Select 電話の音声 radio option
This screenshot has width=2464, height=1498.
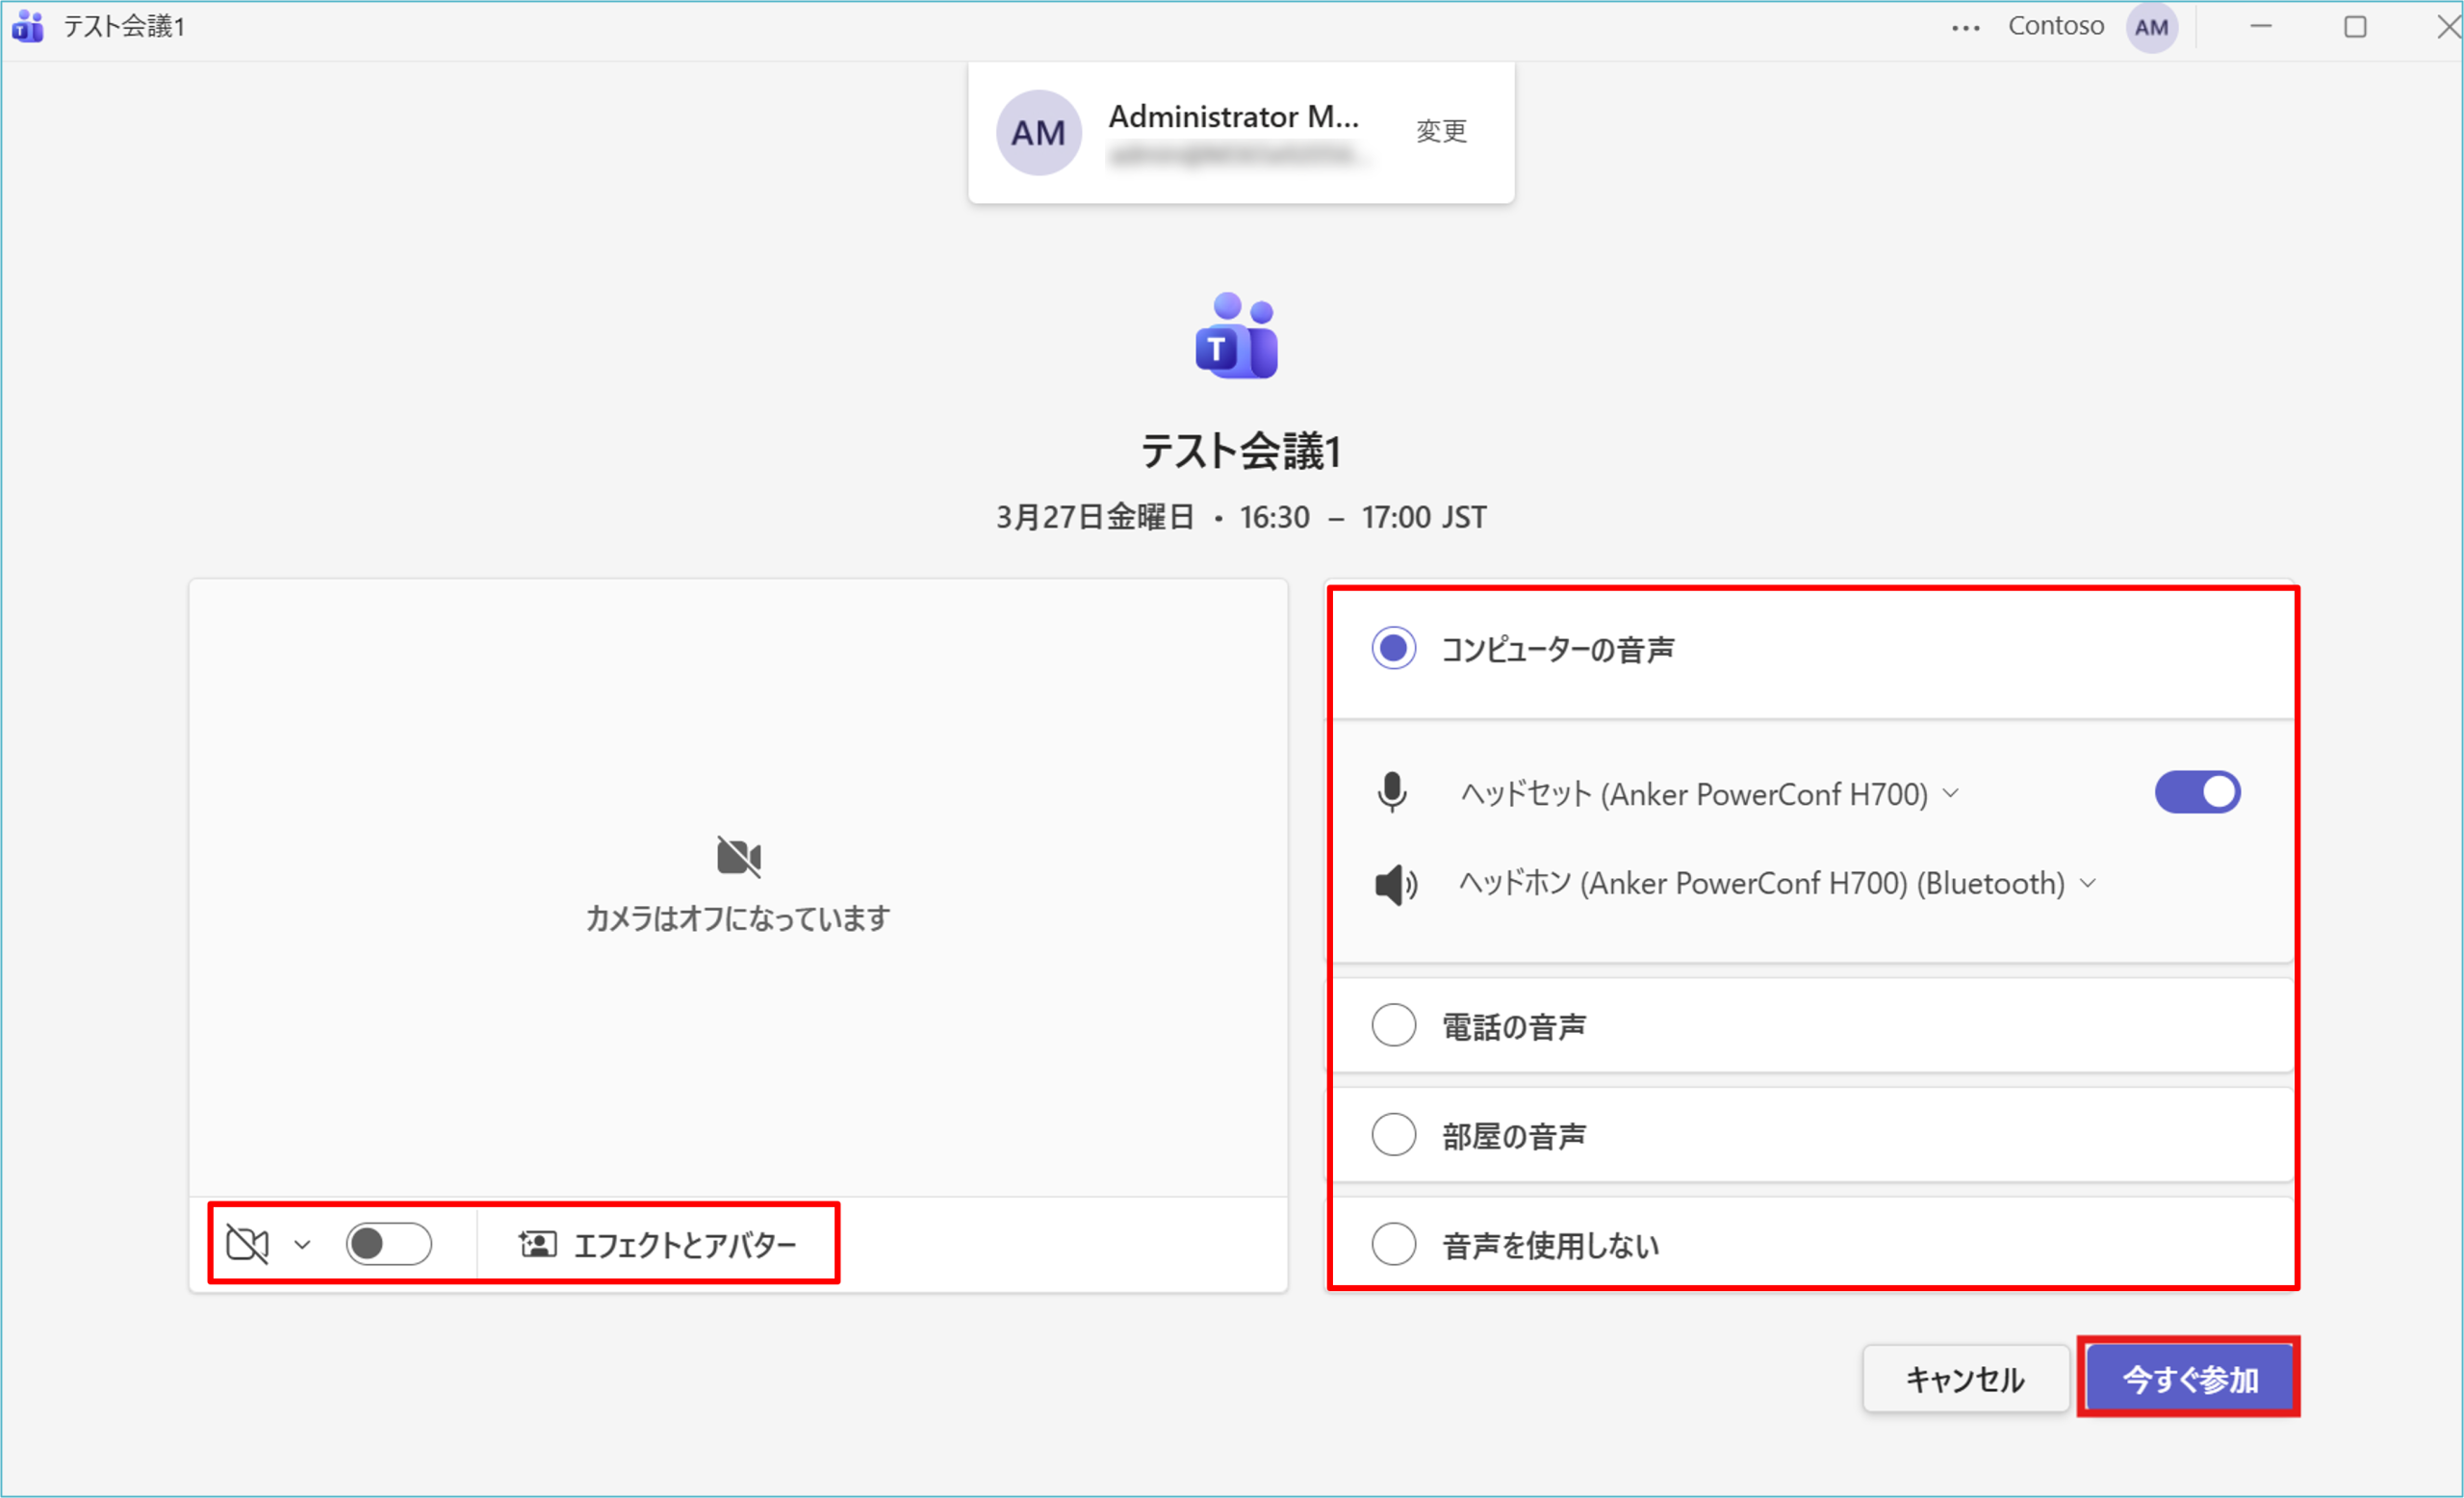tap(1393, 1026)
